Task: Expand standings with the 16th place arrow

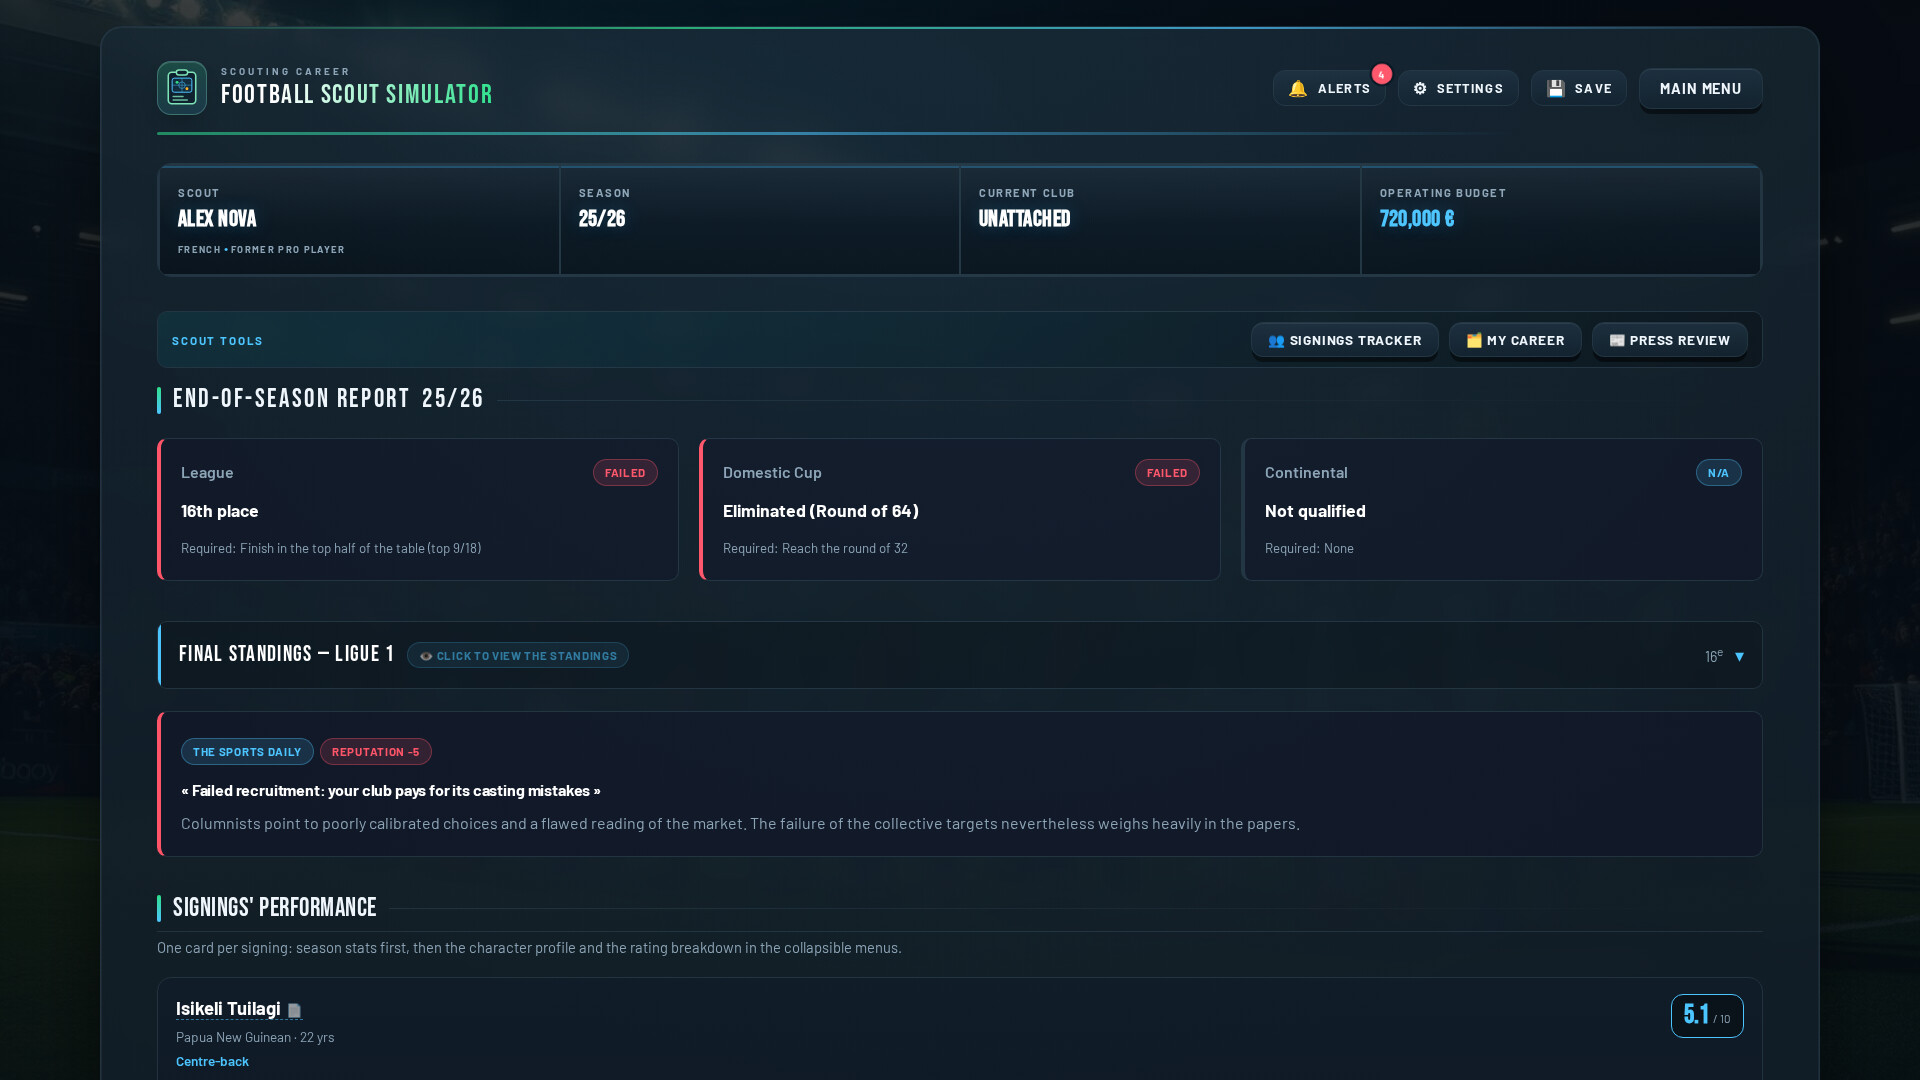Action: pyautogui.click(x=1739, y=657)
